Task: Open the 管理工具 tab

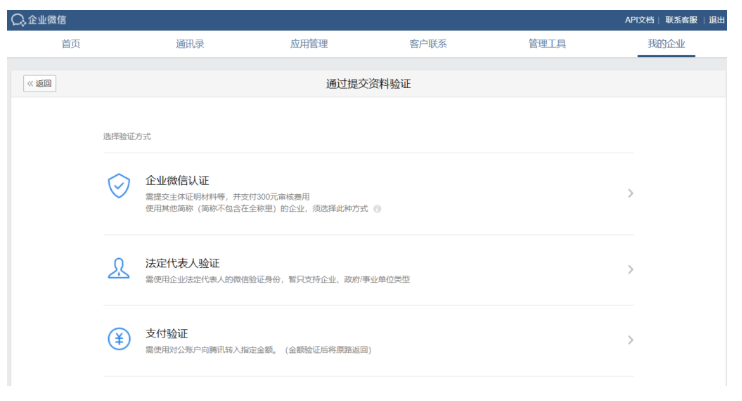Action: [547, 44]
